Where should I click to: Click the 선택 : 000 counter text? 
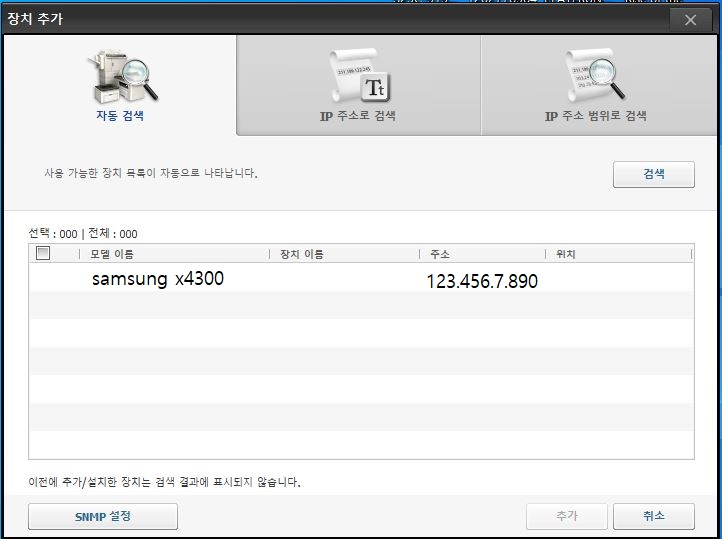click(53, 233)
